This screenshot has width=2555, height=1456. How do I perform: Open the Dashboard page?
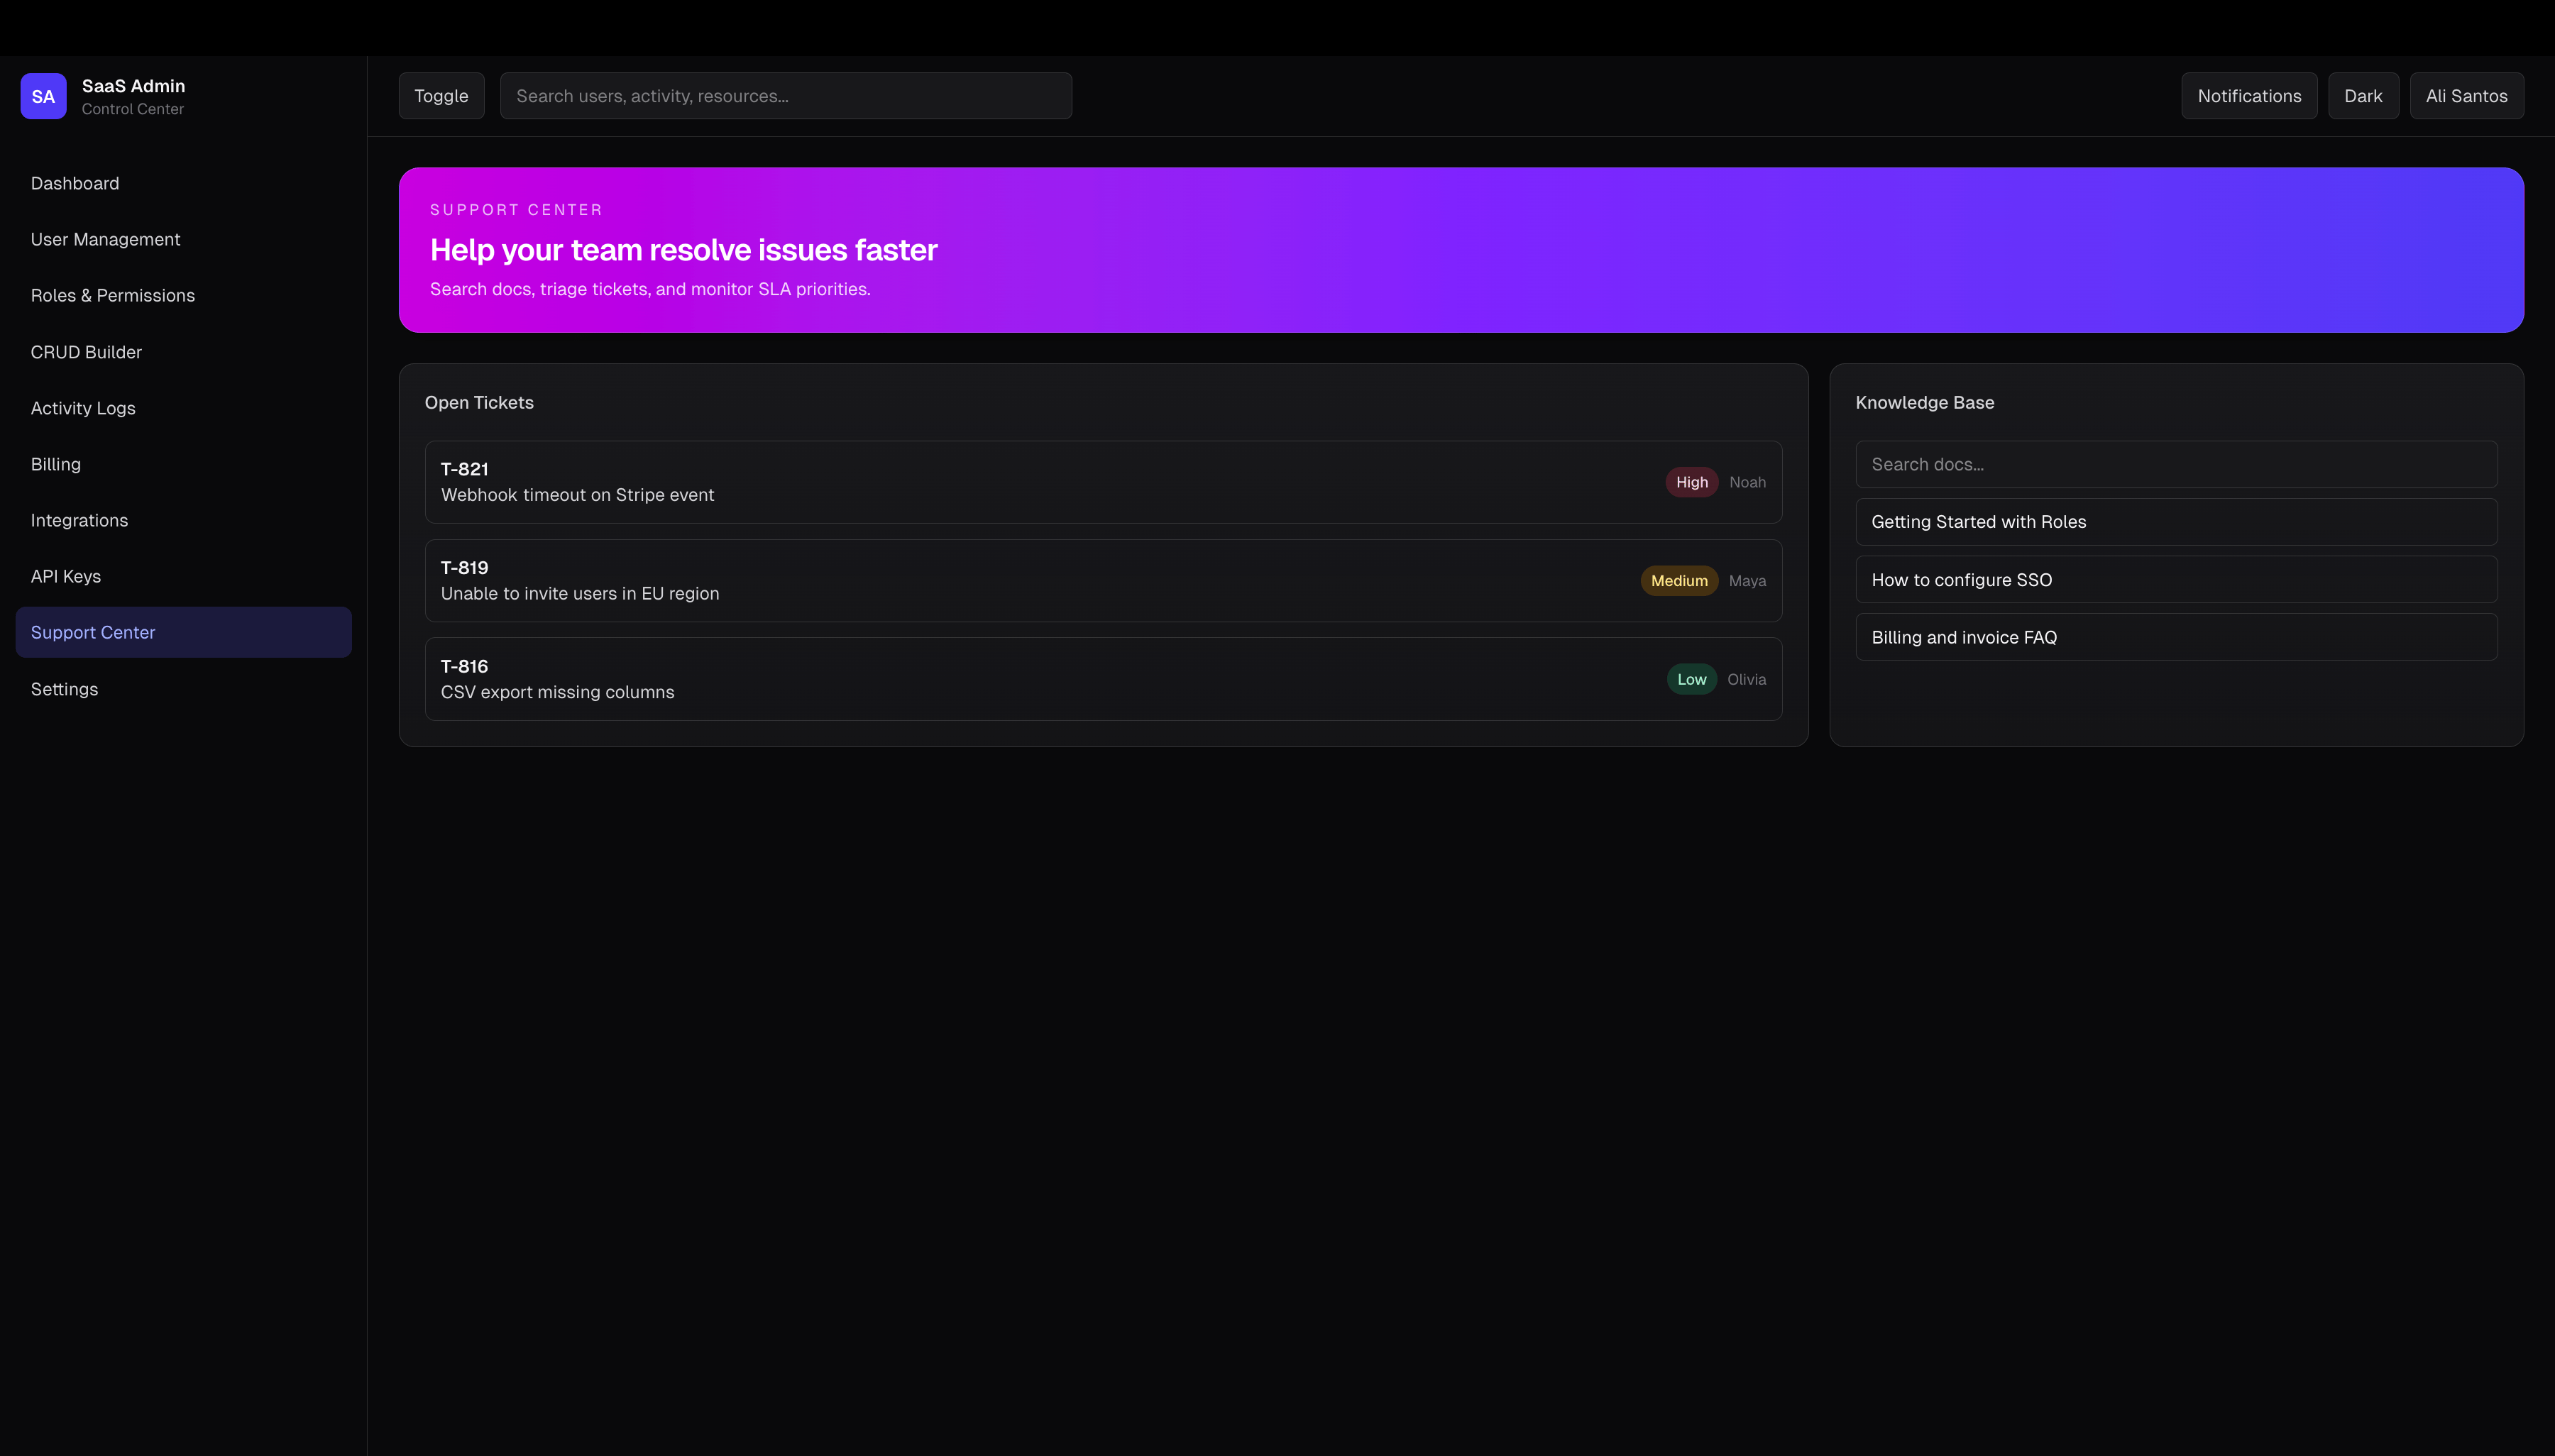pos(183,183)
